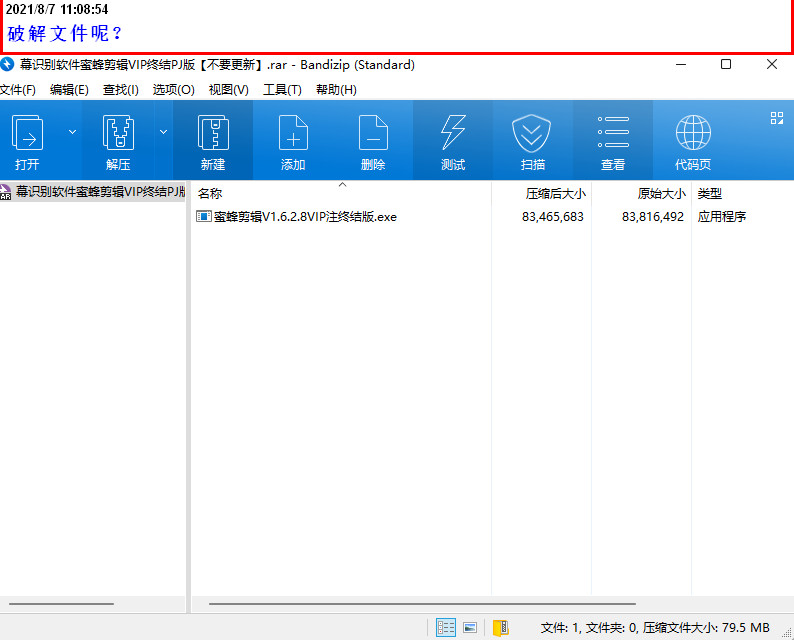This screenshot has width=794, height=640.
Task: Open the 工具(T) menu
Action: coord(282,90)
